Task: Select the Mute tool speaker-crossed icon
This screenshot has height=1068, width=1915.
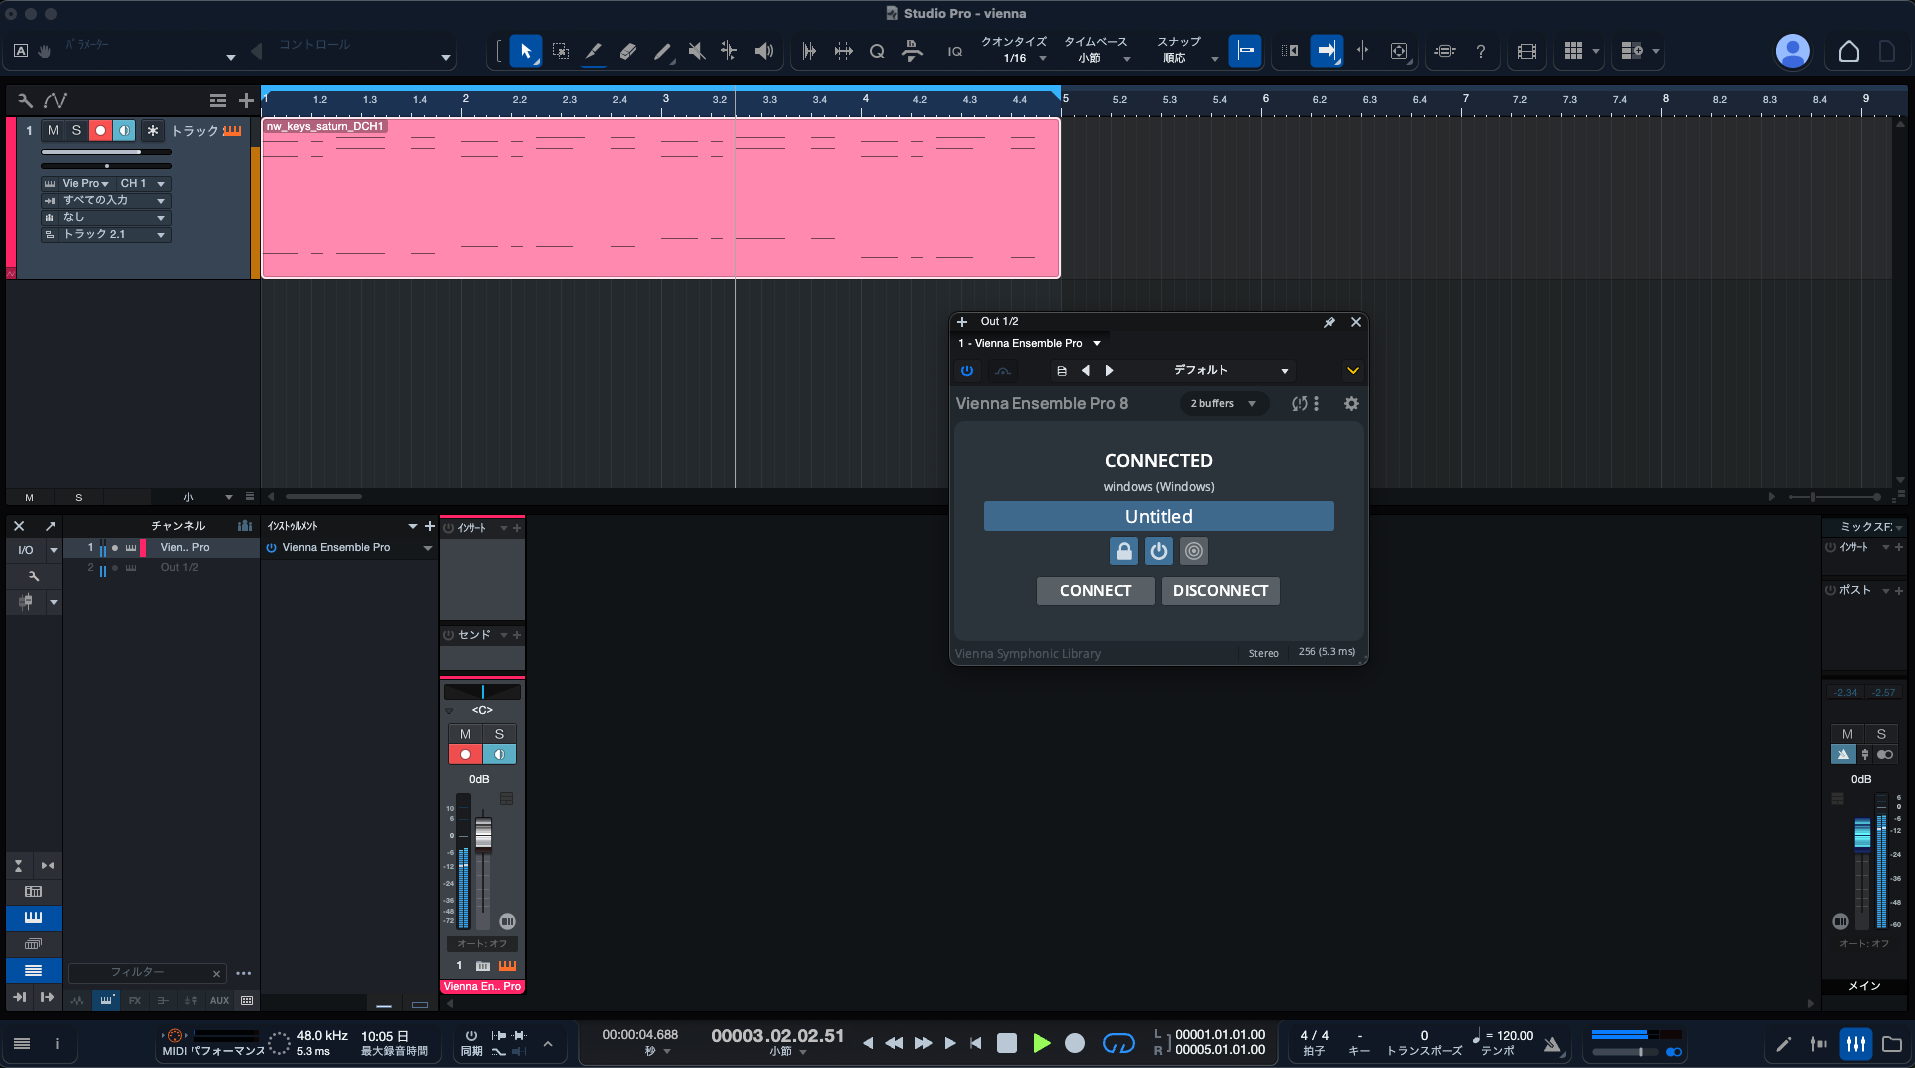Action: coord(697,51)
